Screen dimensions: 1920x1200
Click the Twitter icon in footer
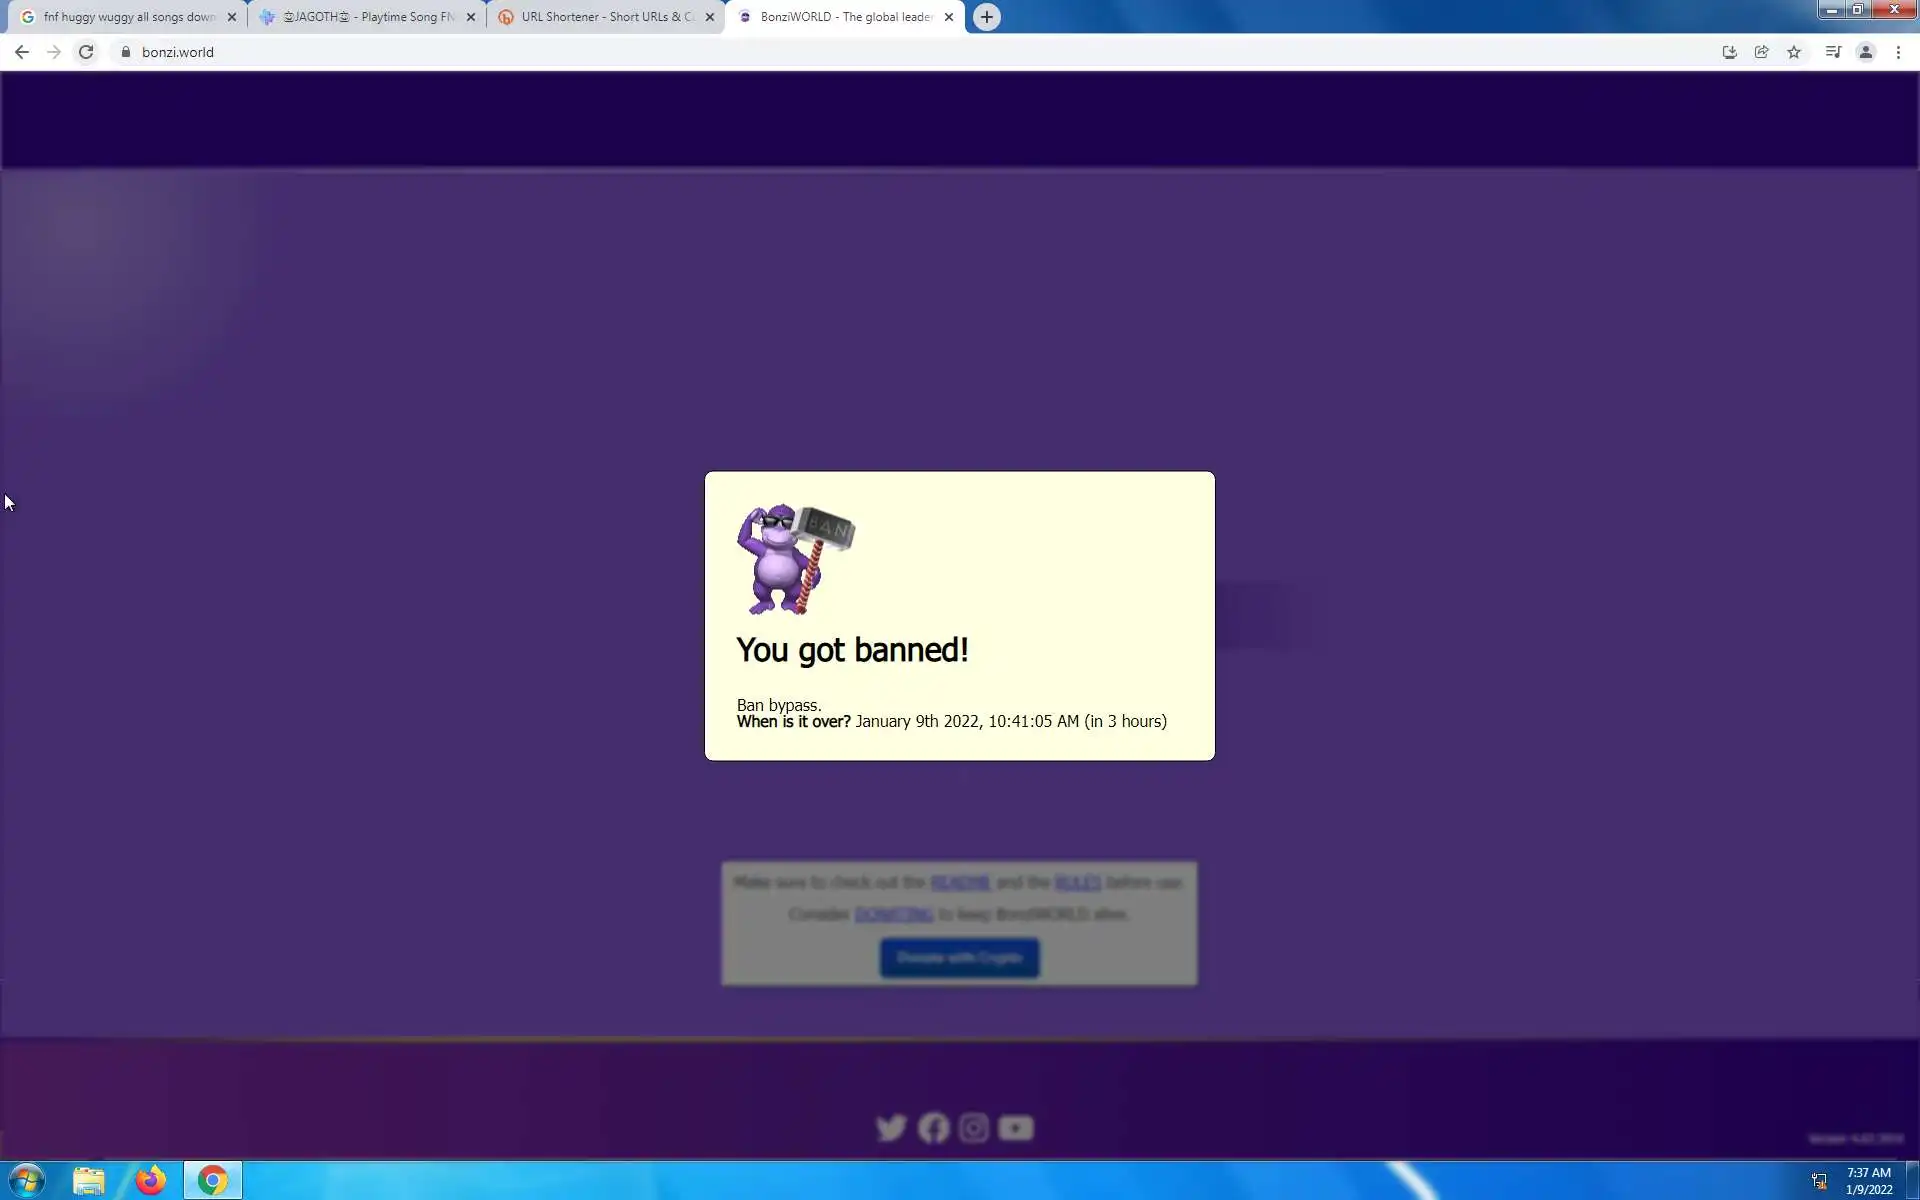pyautogui.click(x=891, y=1128)
